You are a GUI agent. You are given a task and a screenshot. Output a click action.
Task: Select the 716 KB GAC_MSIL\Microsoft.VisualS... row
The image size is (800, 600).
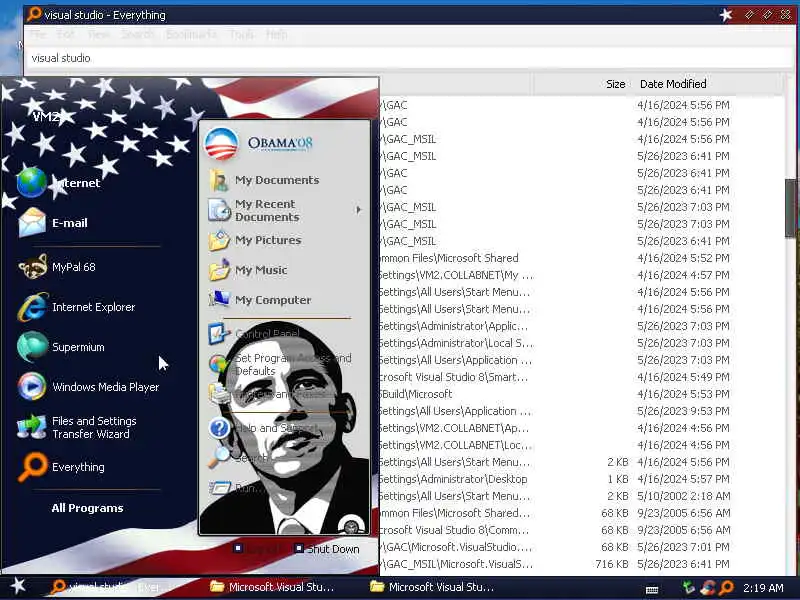(x=582, y=564)
